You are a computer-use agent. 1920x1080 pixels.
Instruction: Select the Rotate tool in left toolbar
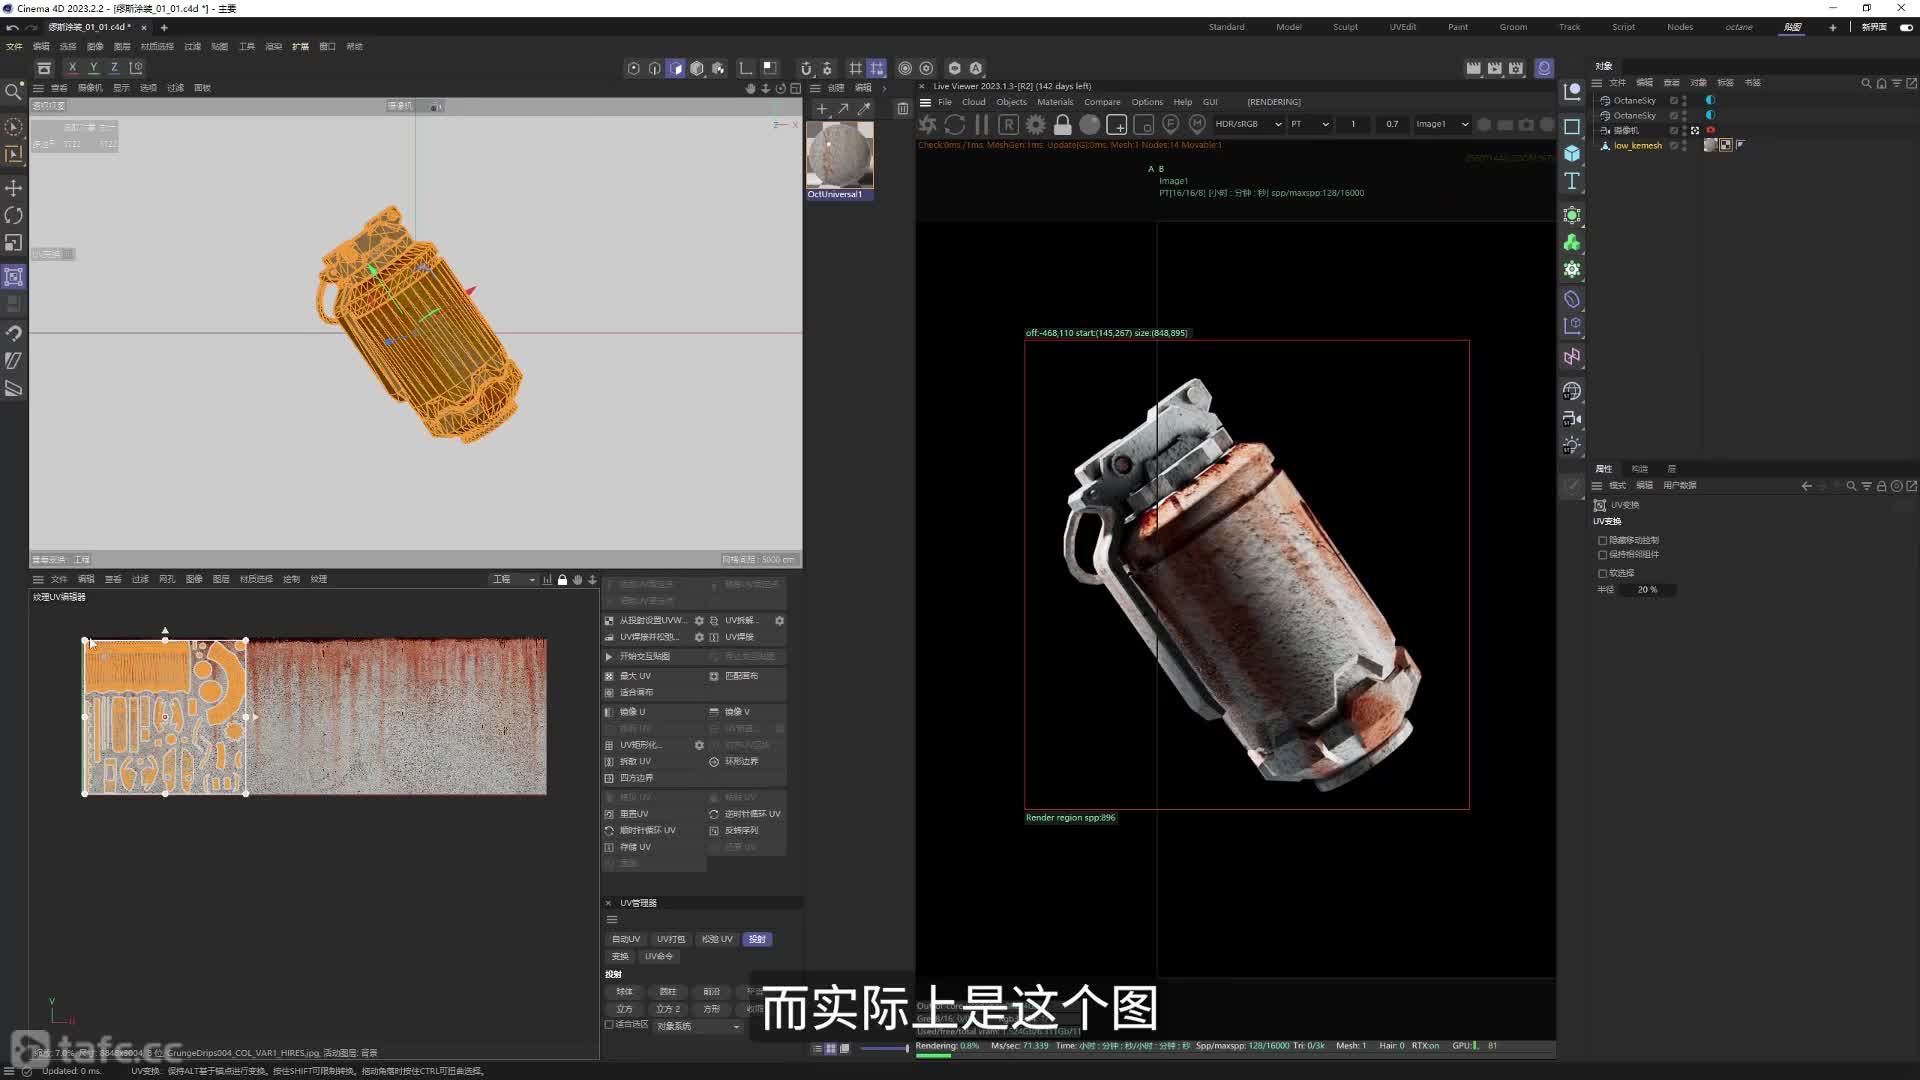pyautogui.click(x=14, y=215)
